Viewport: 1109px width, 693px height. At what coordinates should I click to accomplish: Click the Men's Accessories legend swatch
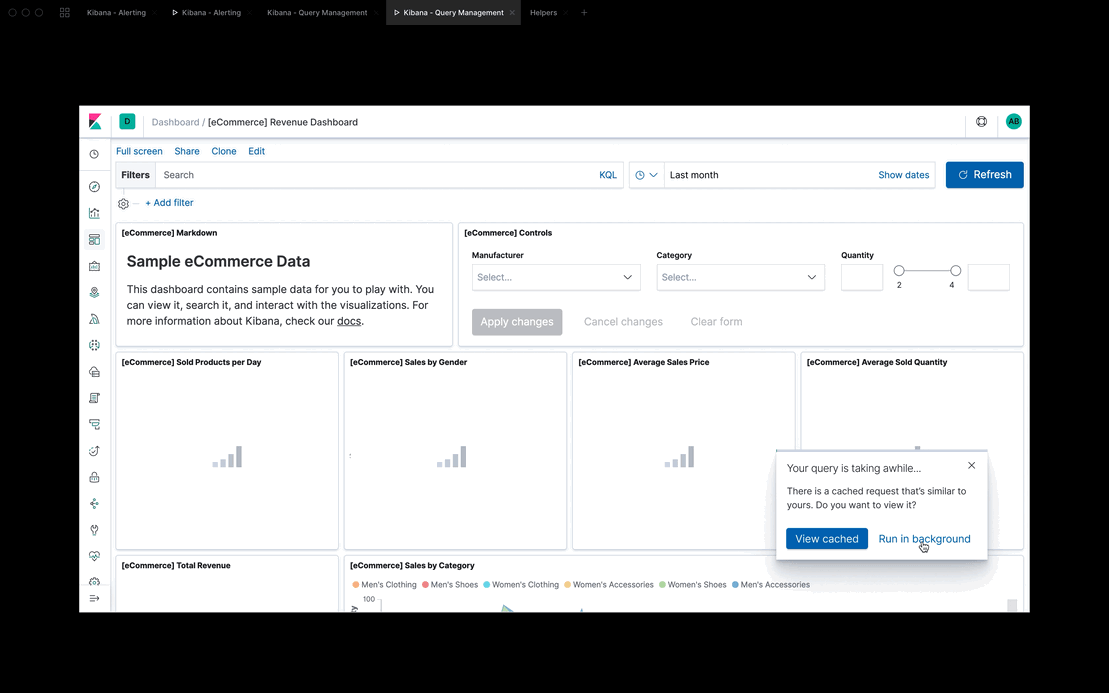(736, 585)
